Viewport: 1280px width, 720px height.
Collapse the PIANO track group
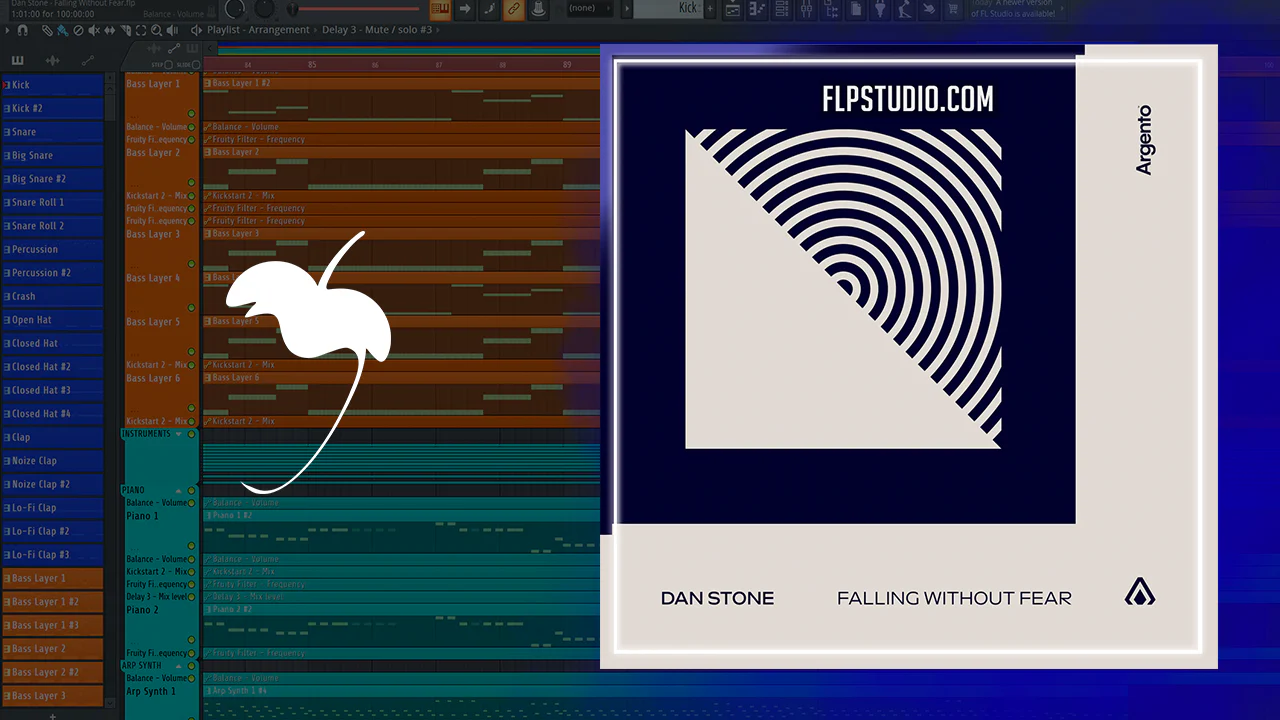180,490
